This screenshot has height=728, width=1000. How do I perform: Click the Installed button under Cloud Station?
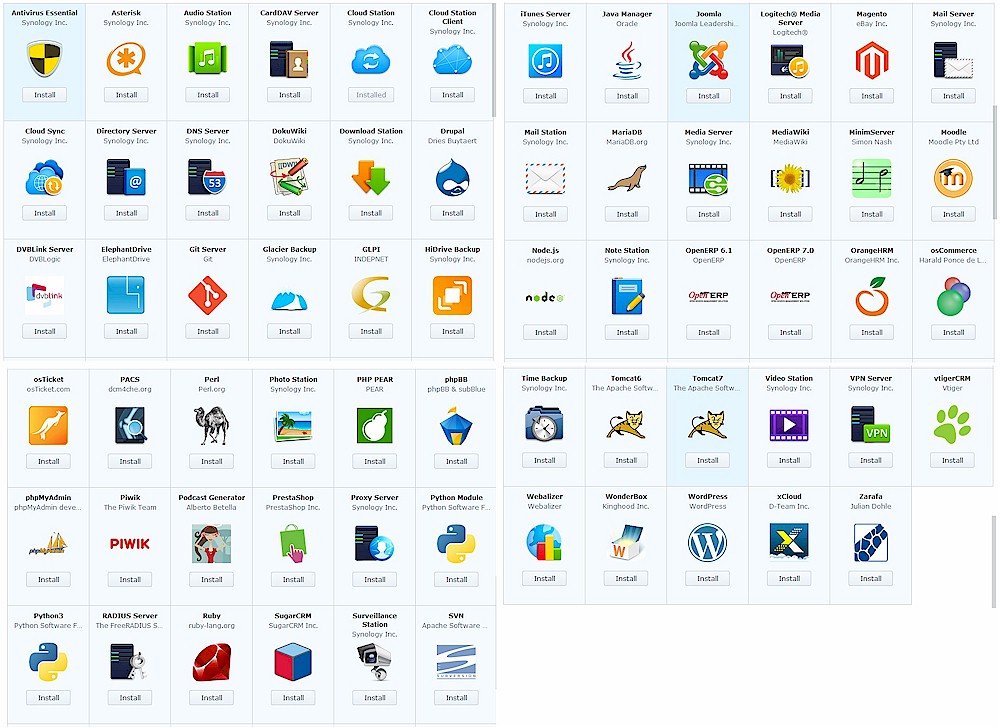click(x=371, y=95)
